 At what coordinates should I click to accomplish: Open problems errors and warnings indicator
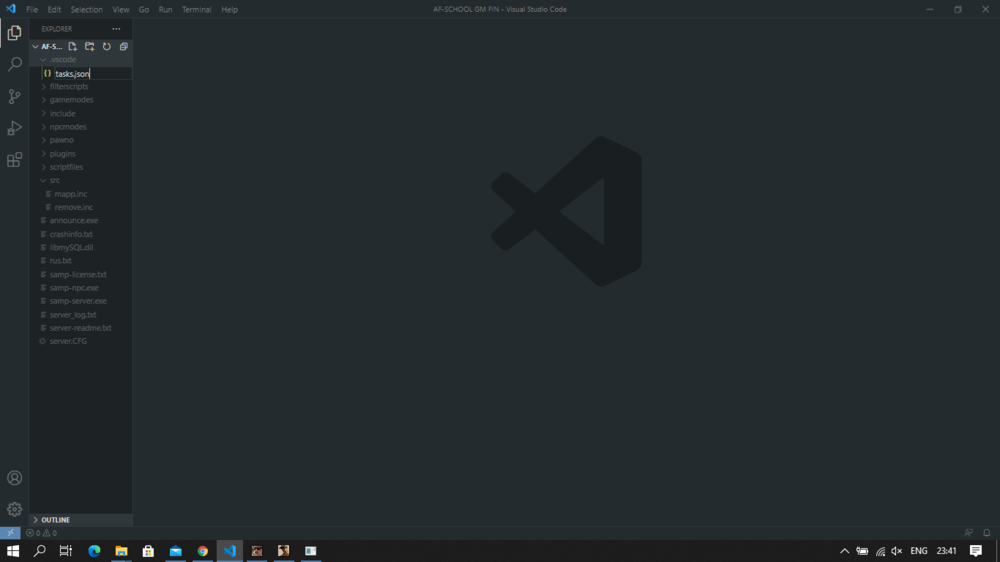(41, 533)
